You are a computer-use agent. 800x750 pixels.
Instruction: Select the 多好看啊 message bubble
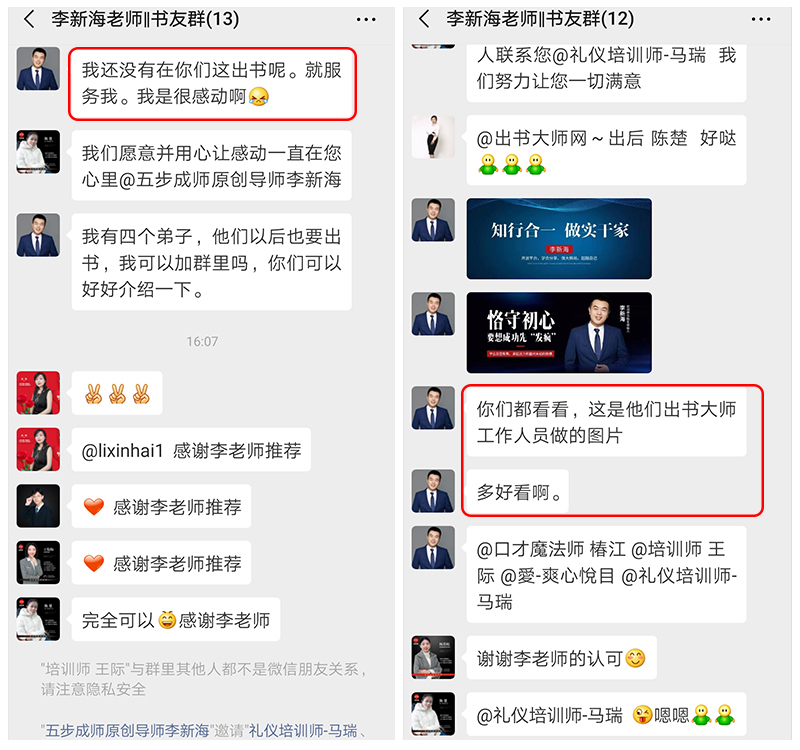coord(518,492)
